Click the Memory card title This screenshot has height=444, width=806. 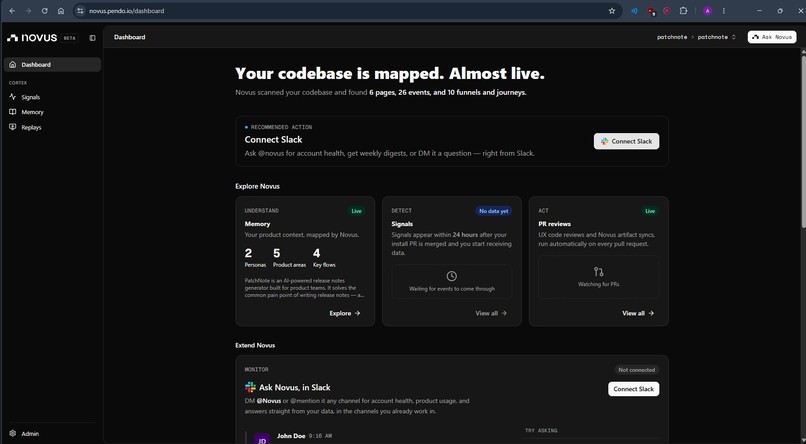coord(257,224)
